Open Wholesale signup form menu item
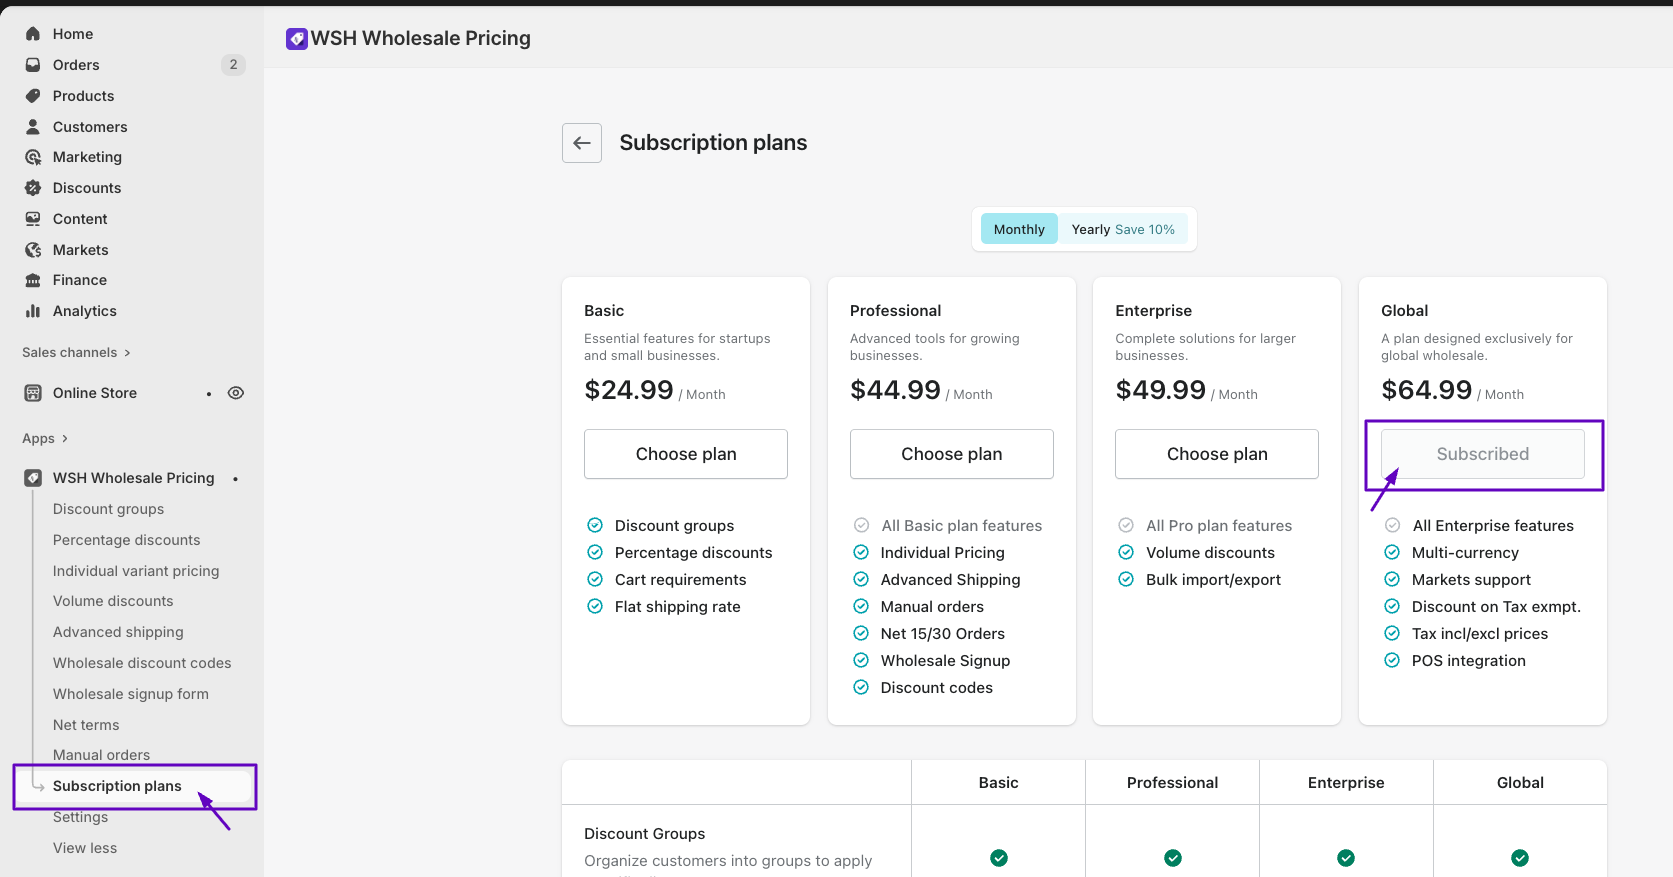Viewport: 1673px width, 877px height. click(x=131, y=694)
